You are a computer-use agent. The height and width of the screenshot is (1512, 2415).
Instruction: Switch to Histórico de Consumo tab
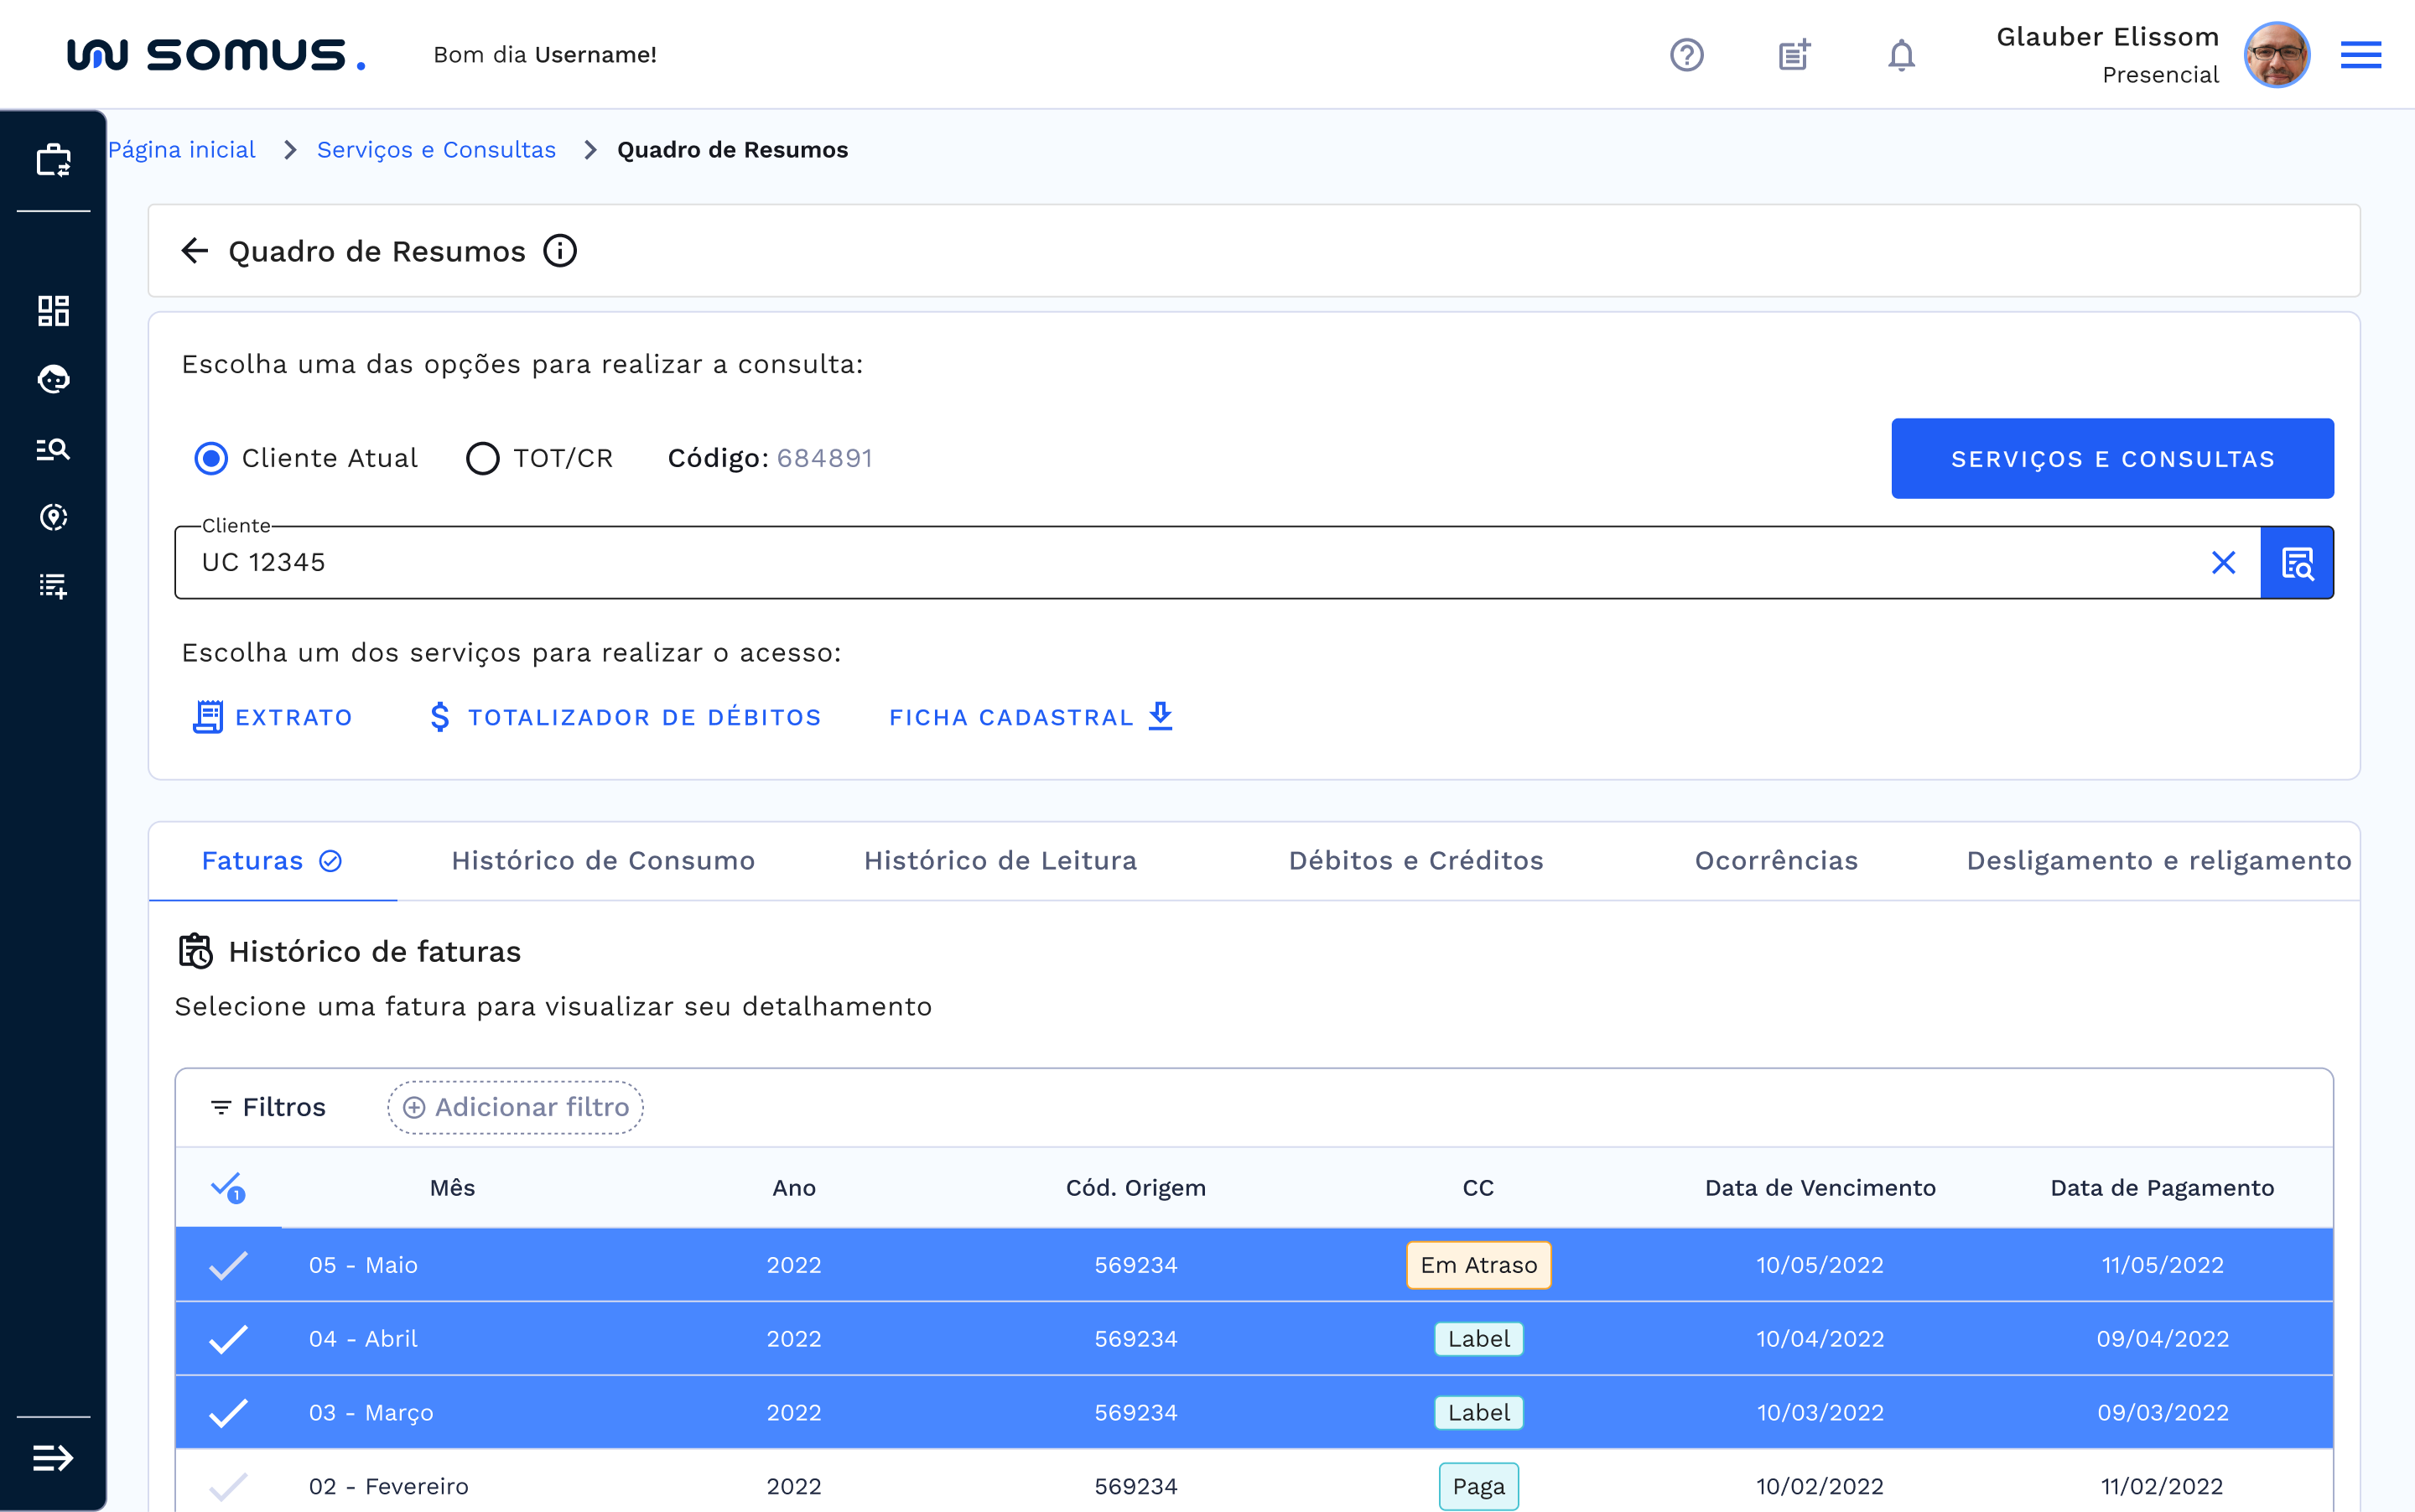603,861
